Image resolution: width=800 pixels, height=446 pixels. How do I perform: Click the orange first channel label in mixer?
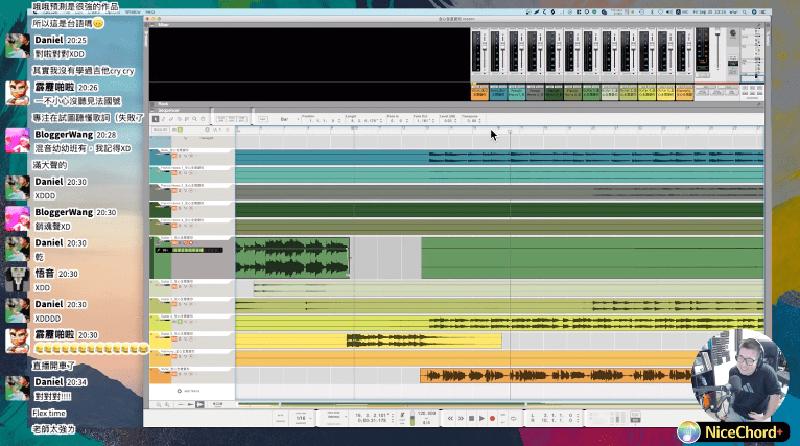click(479, 93)
